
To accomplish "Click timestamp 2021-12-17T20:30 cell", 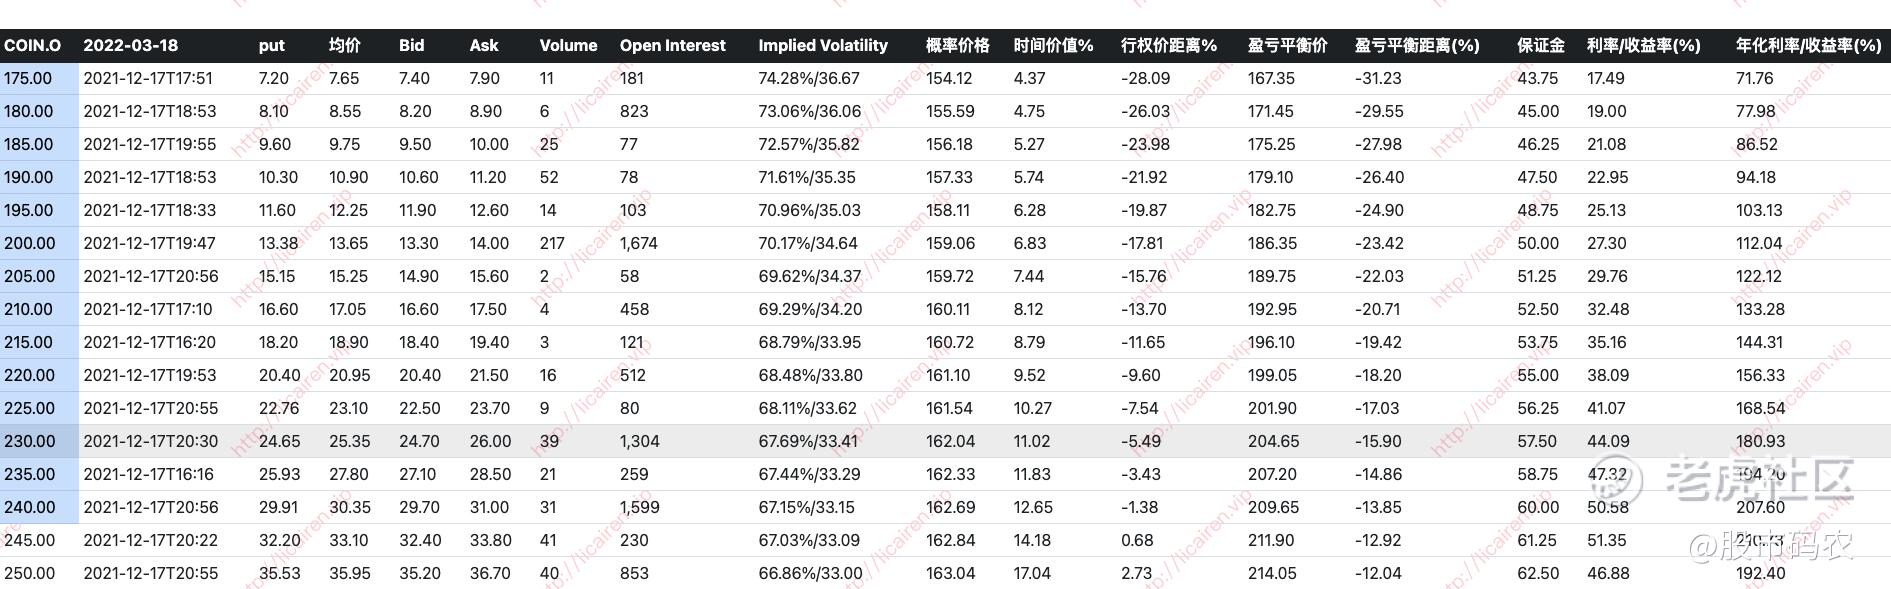I will [x=150, y=441].
